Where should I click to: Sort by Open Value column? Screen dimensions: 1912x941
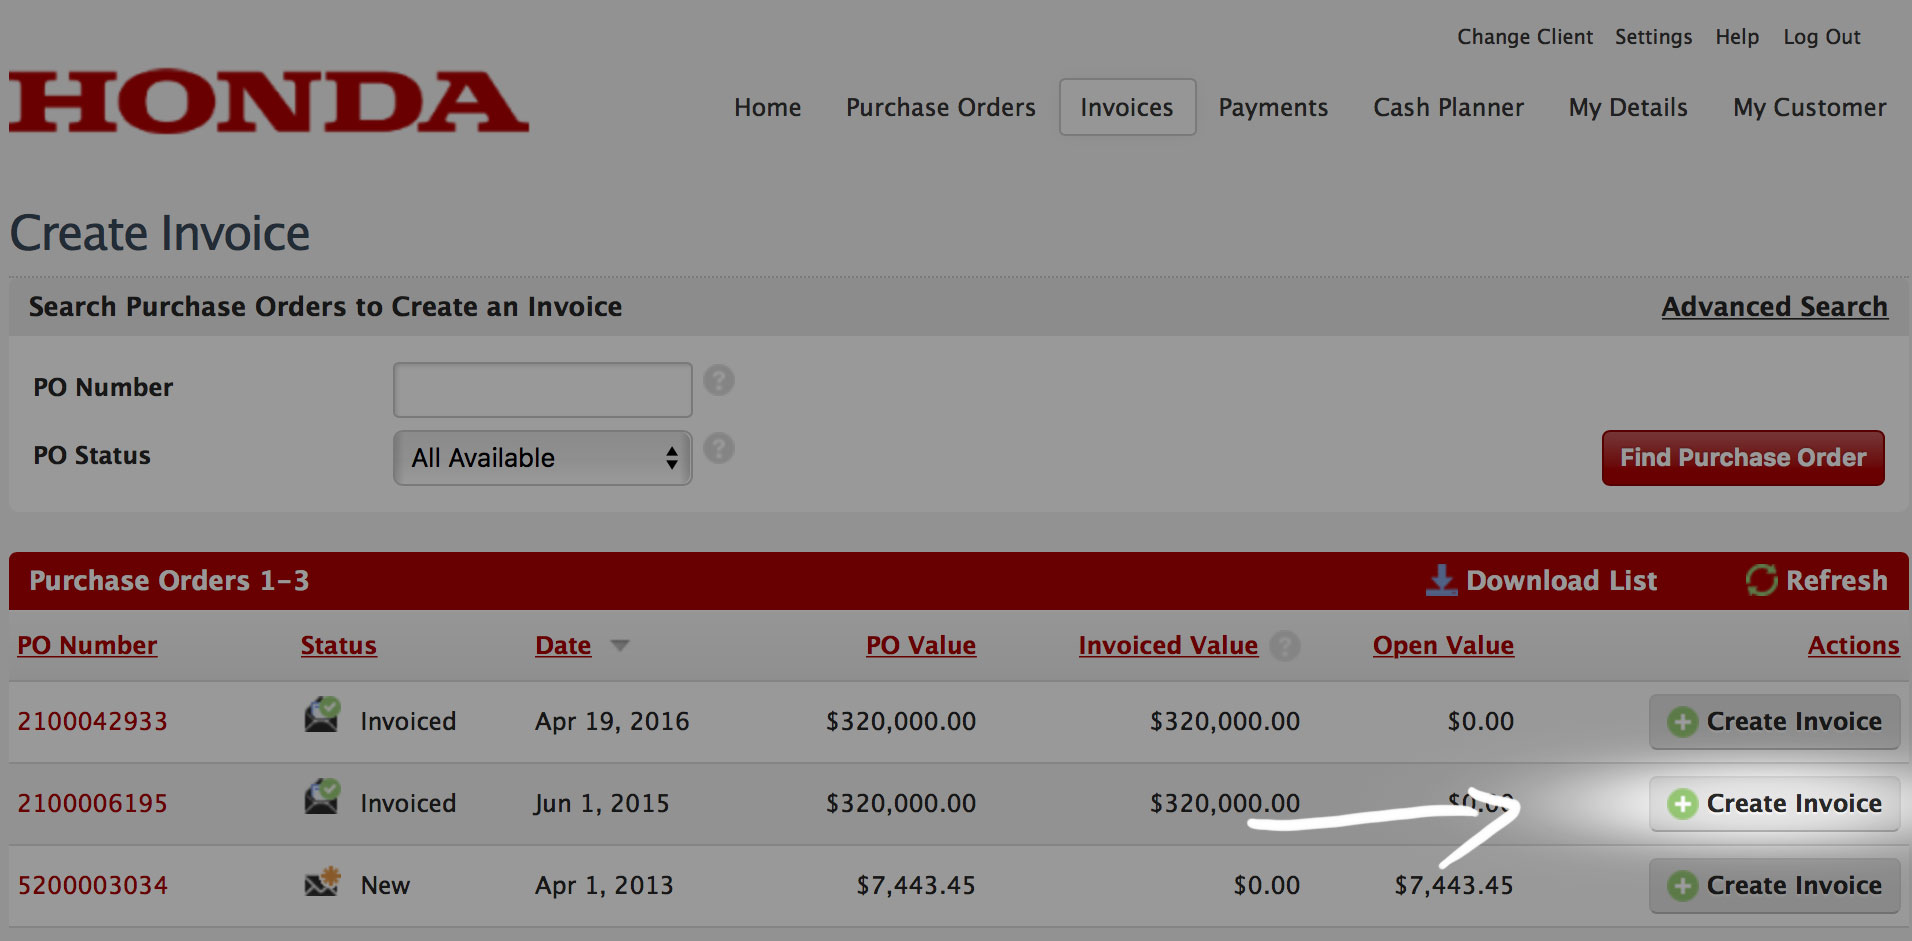[x=1443, y=646]
